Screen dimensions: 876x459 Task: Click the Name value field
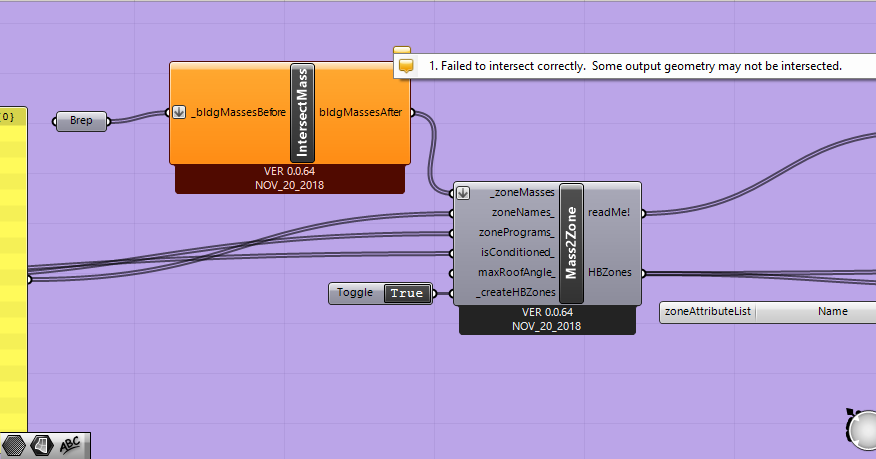click(x=816, y=312)
